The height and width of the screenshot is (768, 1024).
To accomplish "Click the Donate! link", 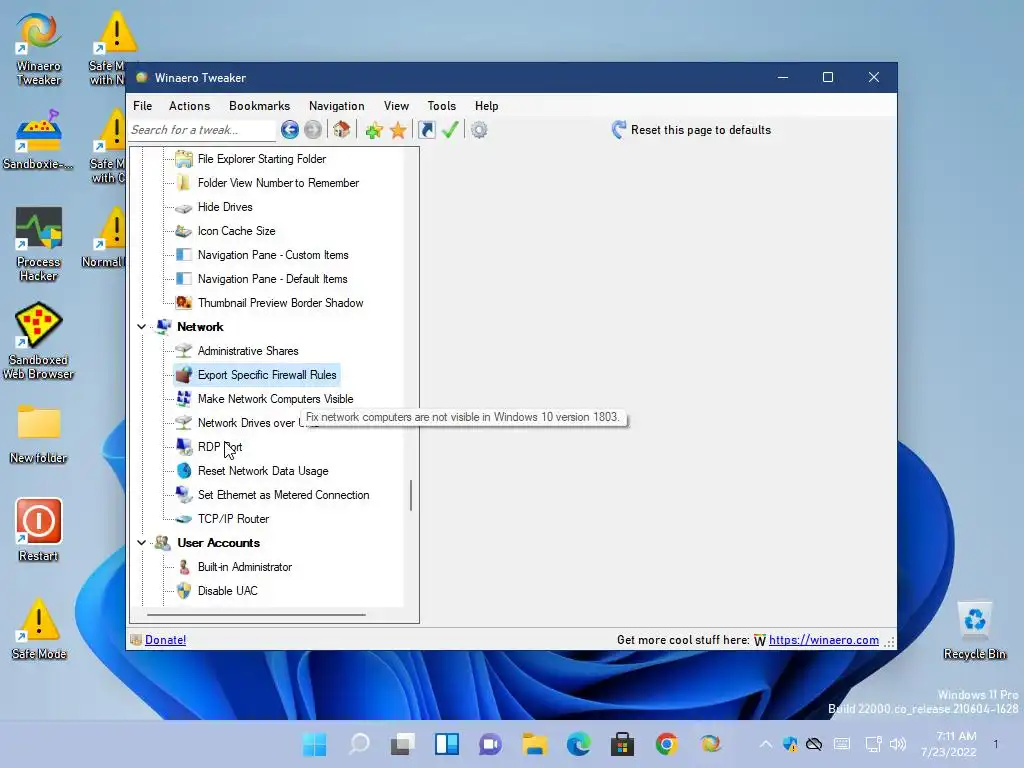I will [165, 640].
